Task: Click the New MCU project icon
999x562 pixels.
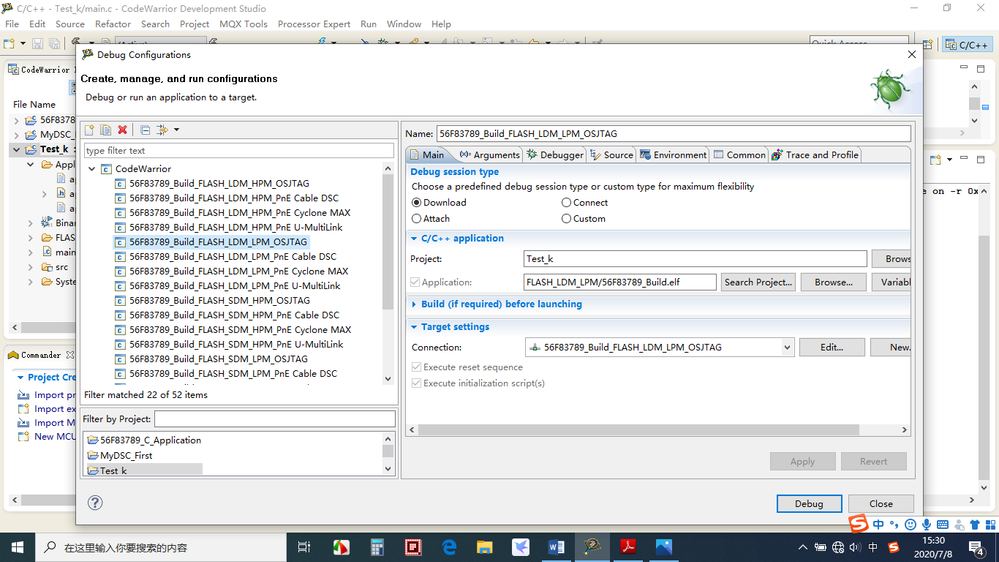Action: tap(24, 436)
